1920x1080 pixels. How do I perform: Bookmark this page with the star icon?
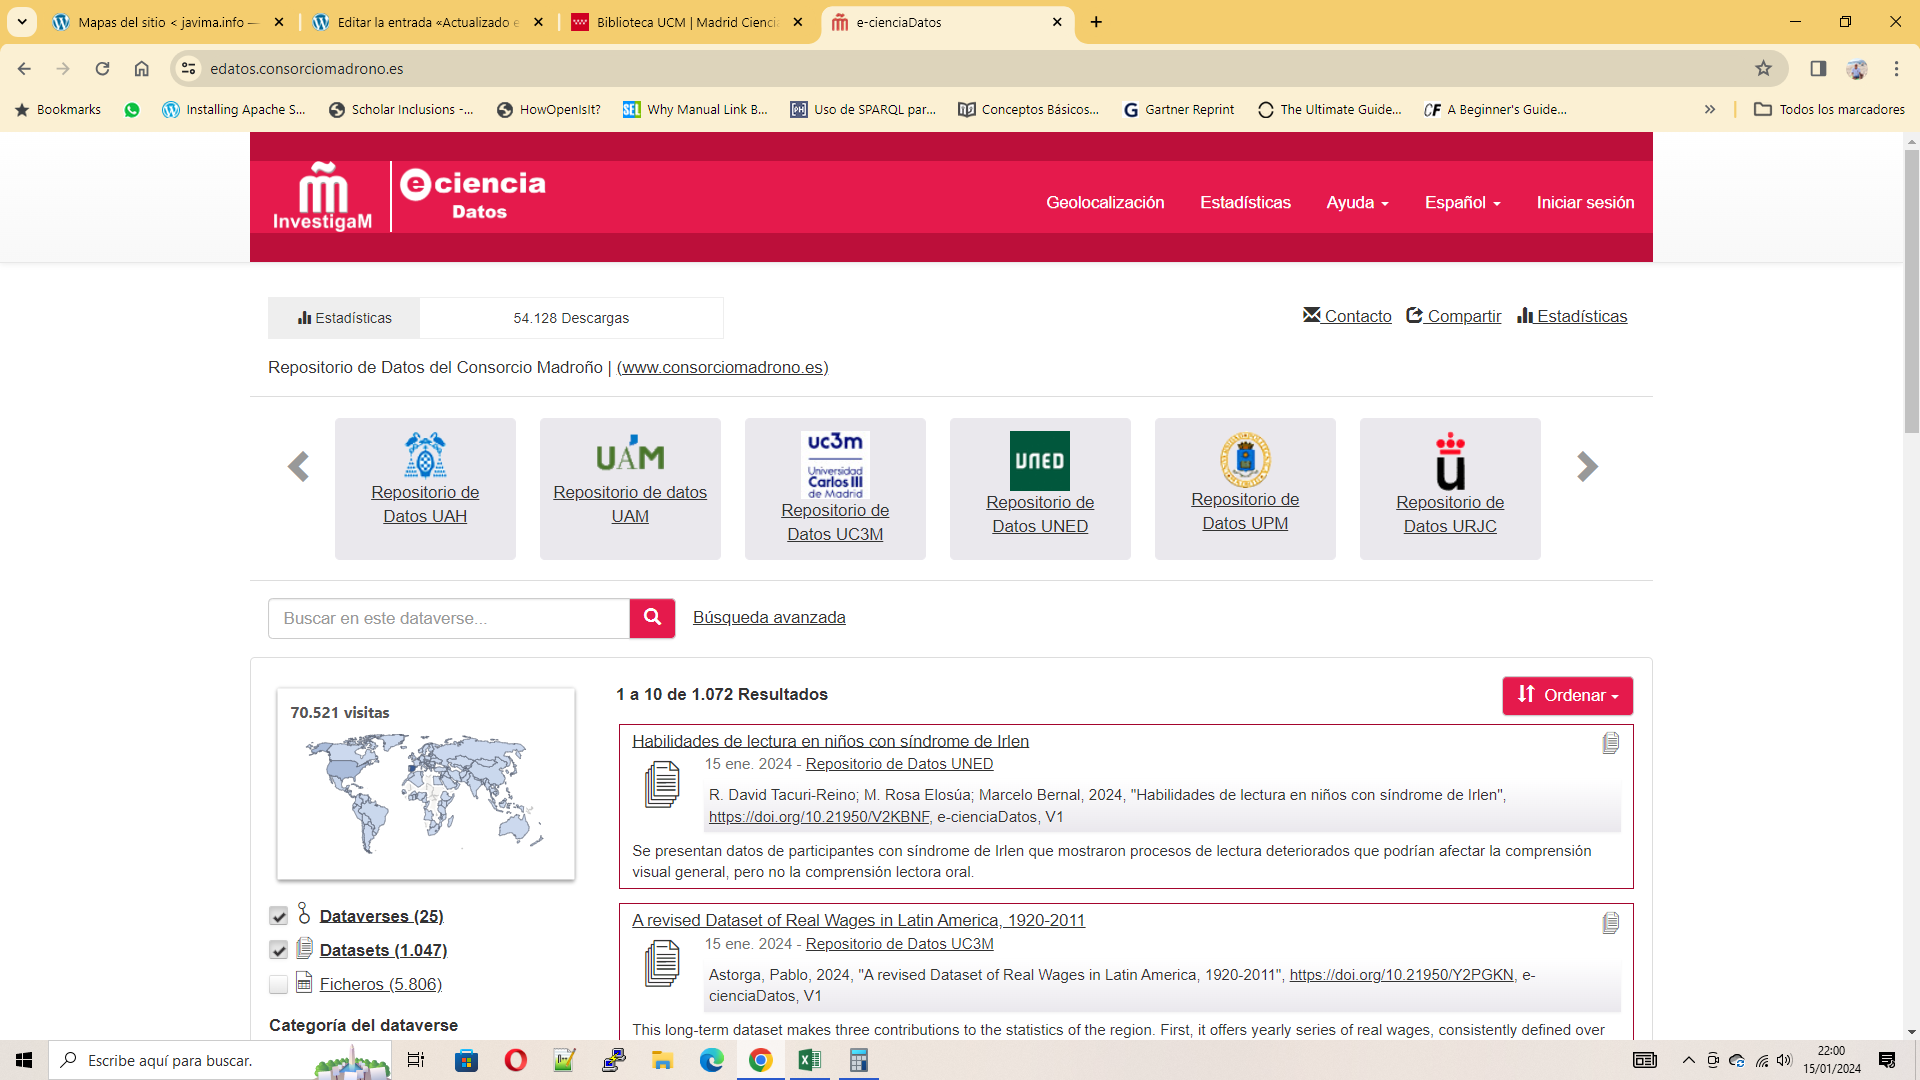click(x=1763, y=68)
